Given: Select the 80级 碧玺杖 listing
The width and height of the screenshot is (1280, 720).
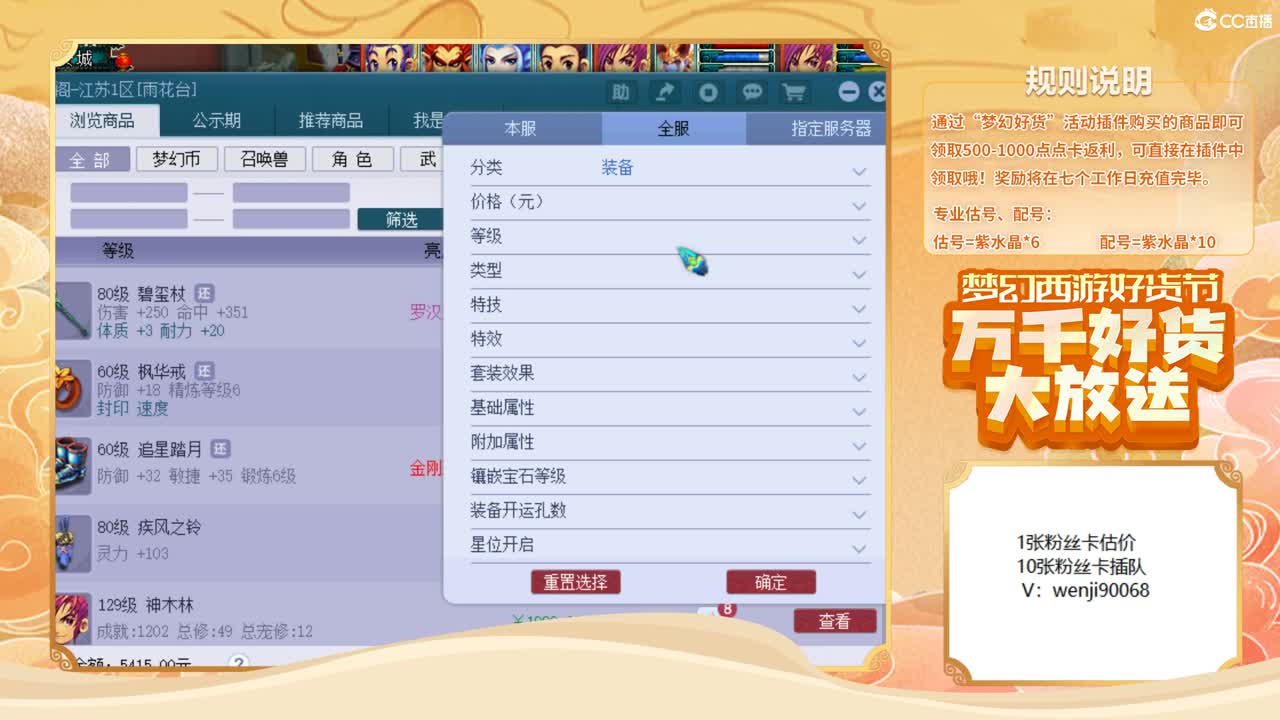Looking at the screenshot, I should [250, 311].
